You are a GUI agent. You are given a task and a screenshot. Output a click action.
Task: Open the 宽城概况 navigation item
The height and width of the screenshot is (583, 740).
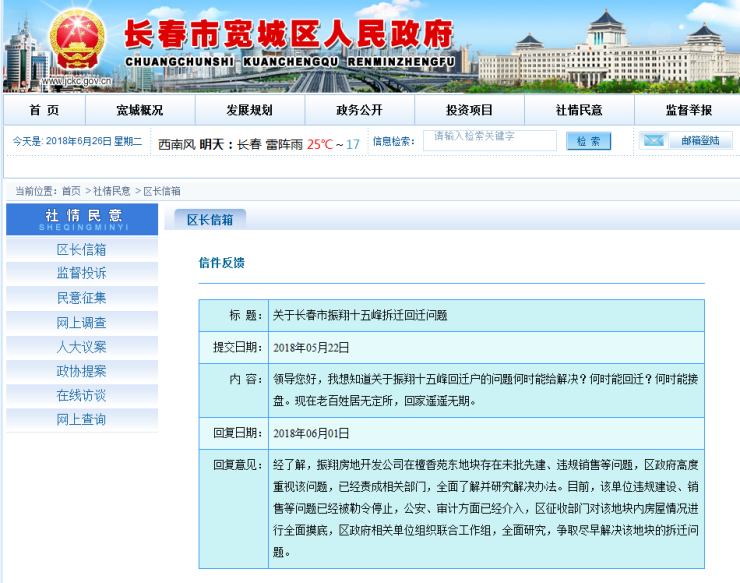click(x=140, y=110)
